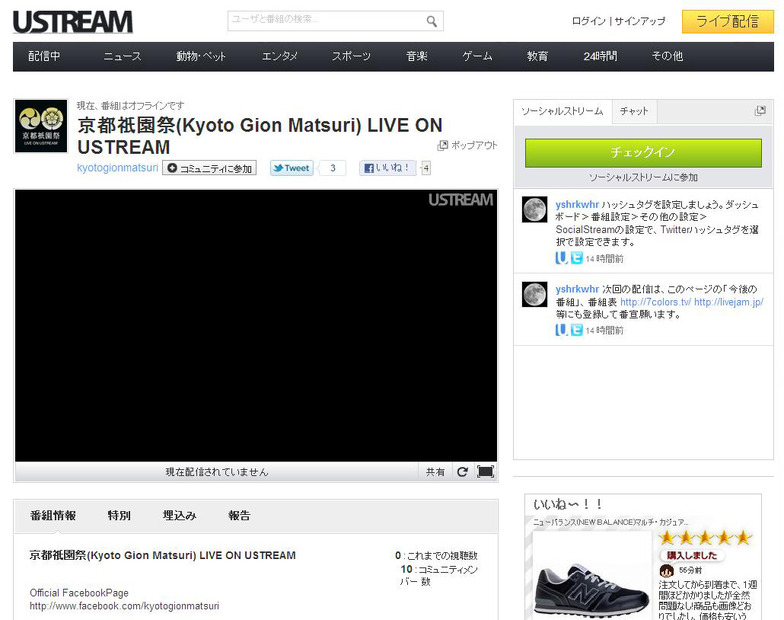Screen dimensions: 784x620
Task: Click yshrkwhr's avatar on hashtag post
Action: [534, 209]
